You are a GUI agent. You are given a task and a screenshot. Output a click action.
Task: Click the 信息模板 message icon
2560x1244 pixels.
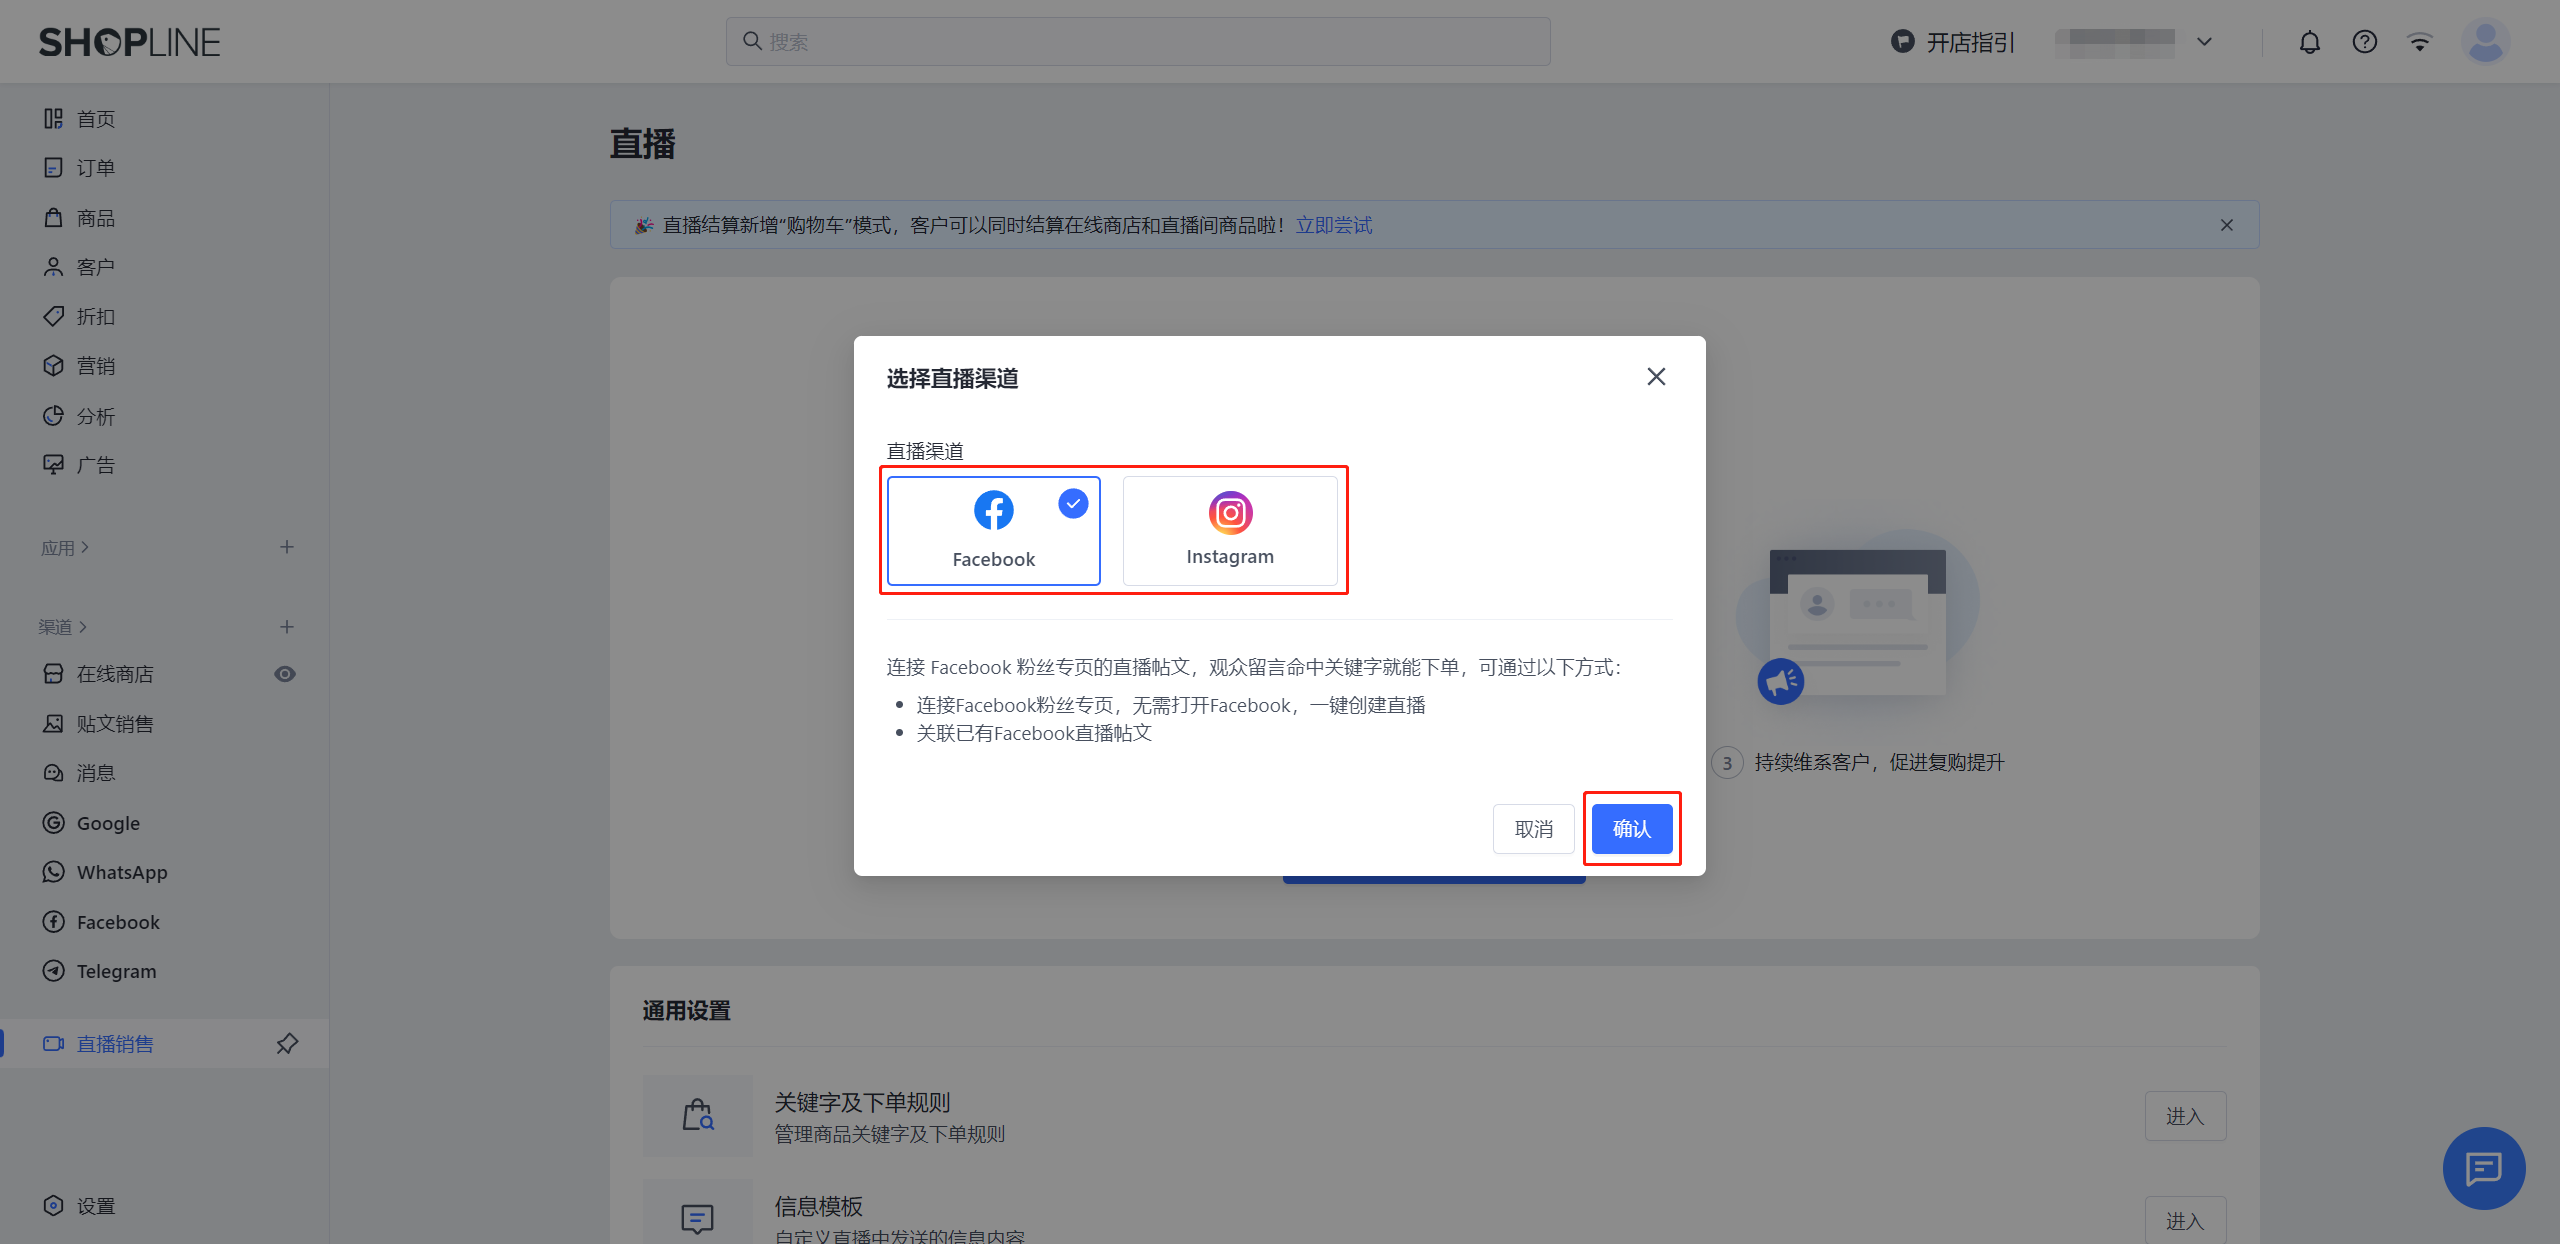pyautogui.click(x=698, y=1217)
